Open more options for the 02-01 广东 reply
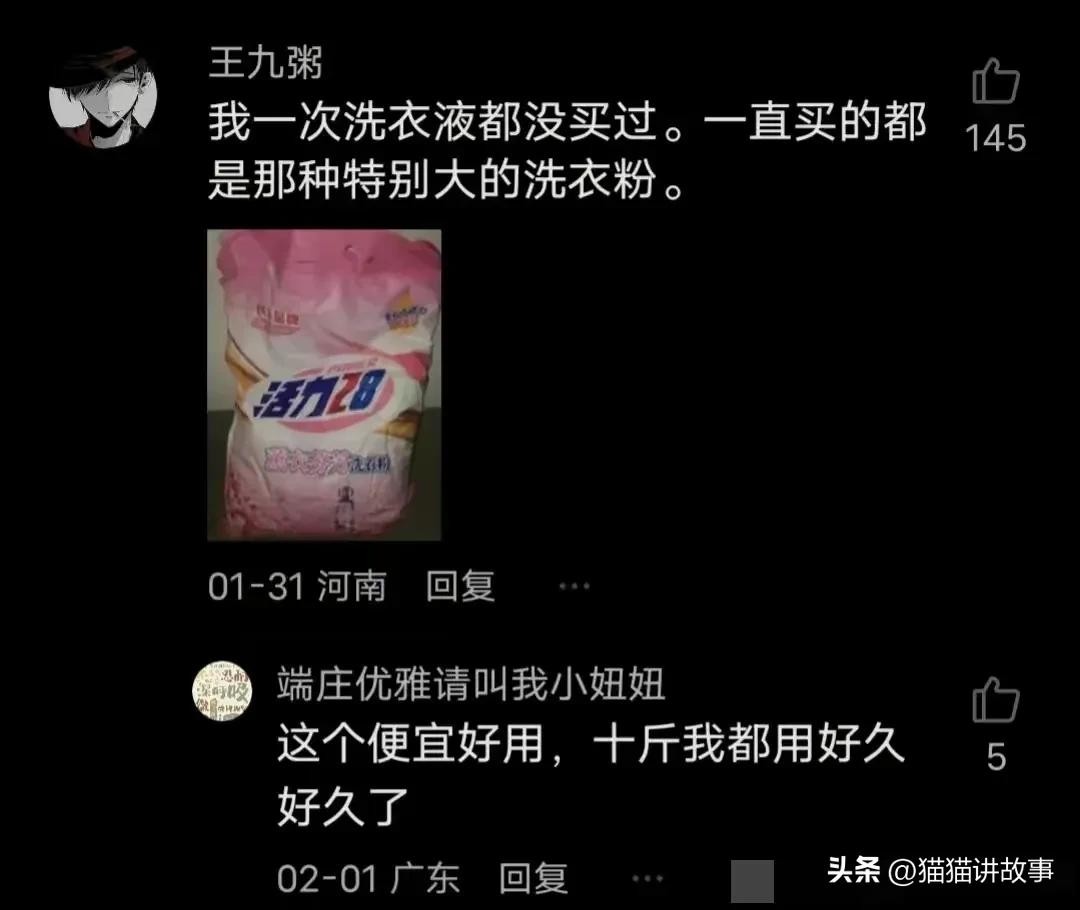 [647, 878]
